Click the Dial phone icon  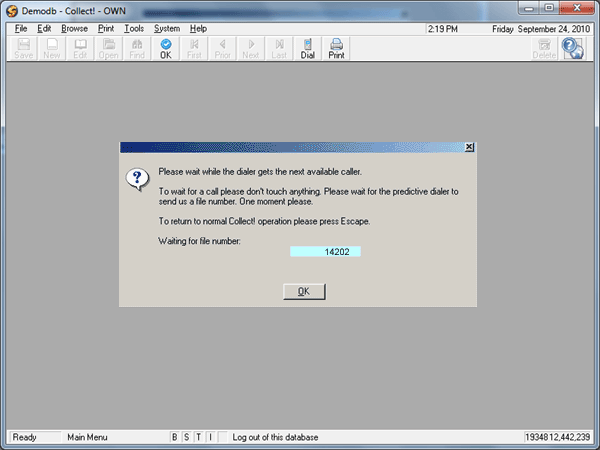[308, 49]
